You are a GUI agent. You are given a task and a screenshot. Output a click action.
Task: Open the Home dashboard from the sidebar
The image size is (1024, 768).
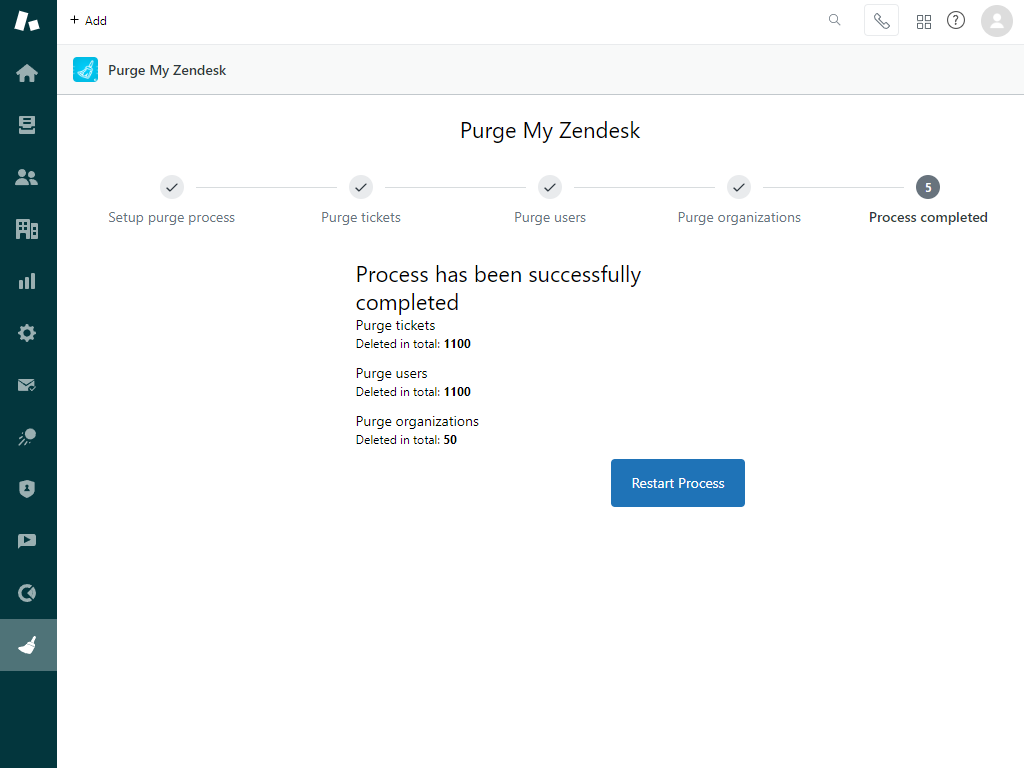coord(27,73)
